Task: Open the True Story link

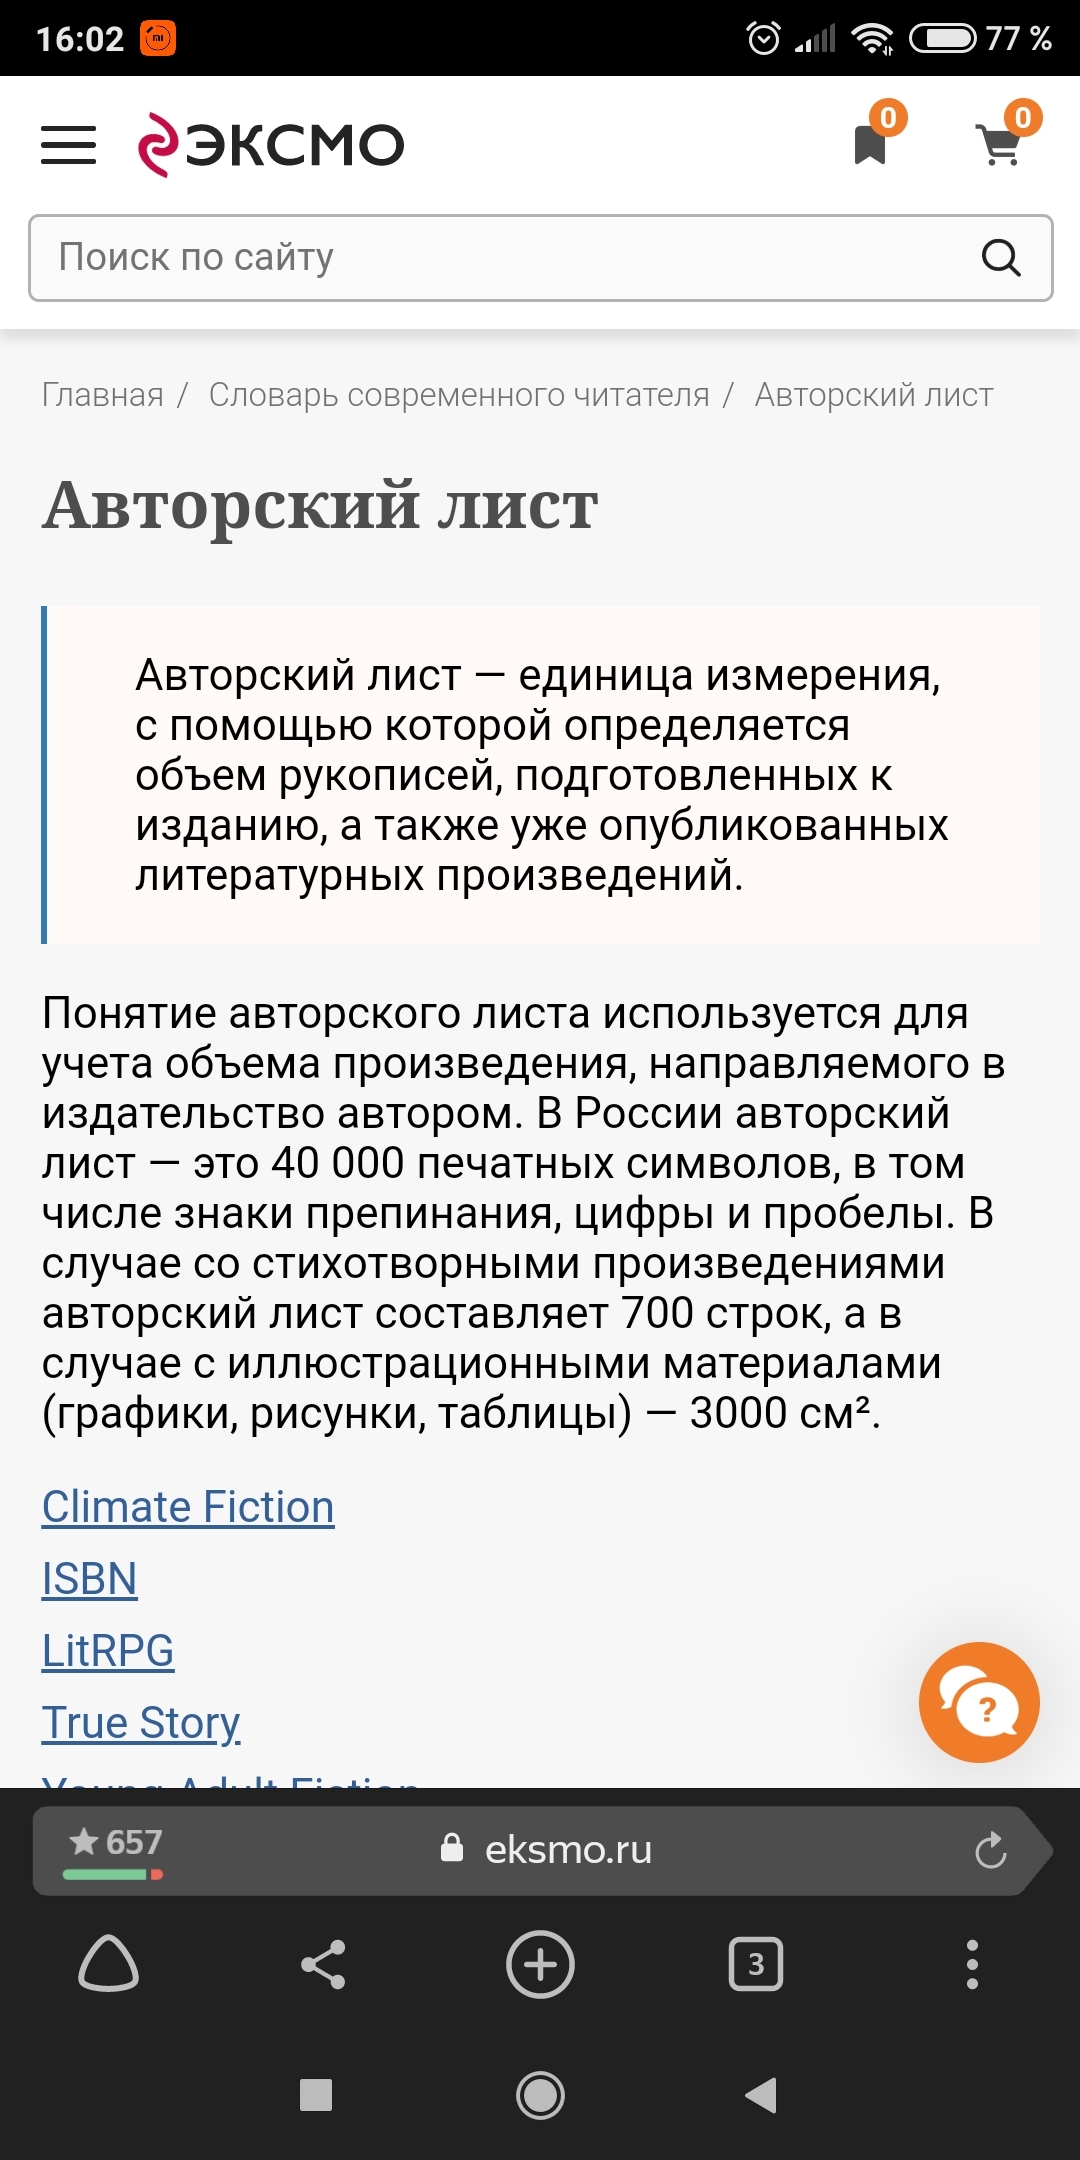Action: pos(141,1723)
